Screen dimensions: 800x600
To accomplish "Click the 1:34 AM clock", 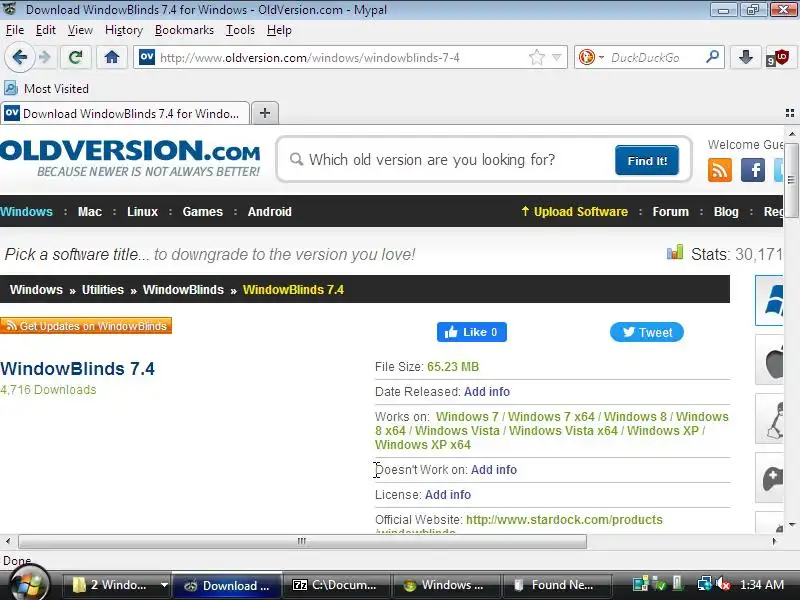I will point(762,585).
